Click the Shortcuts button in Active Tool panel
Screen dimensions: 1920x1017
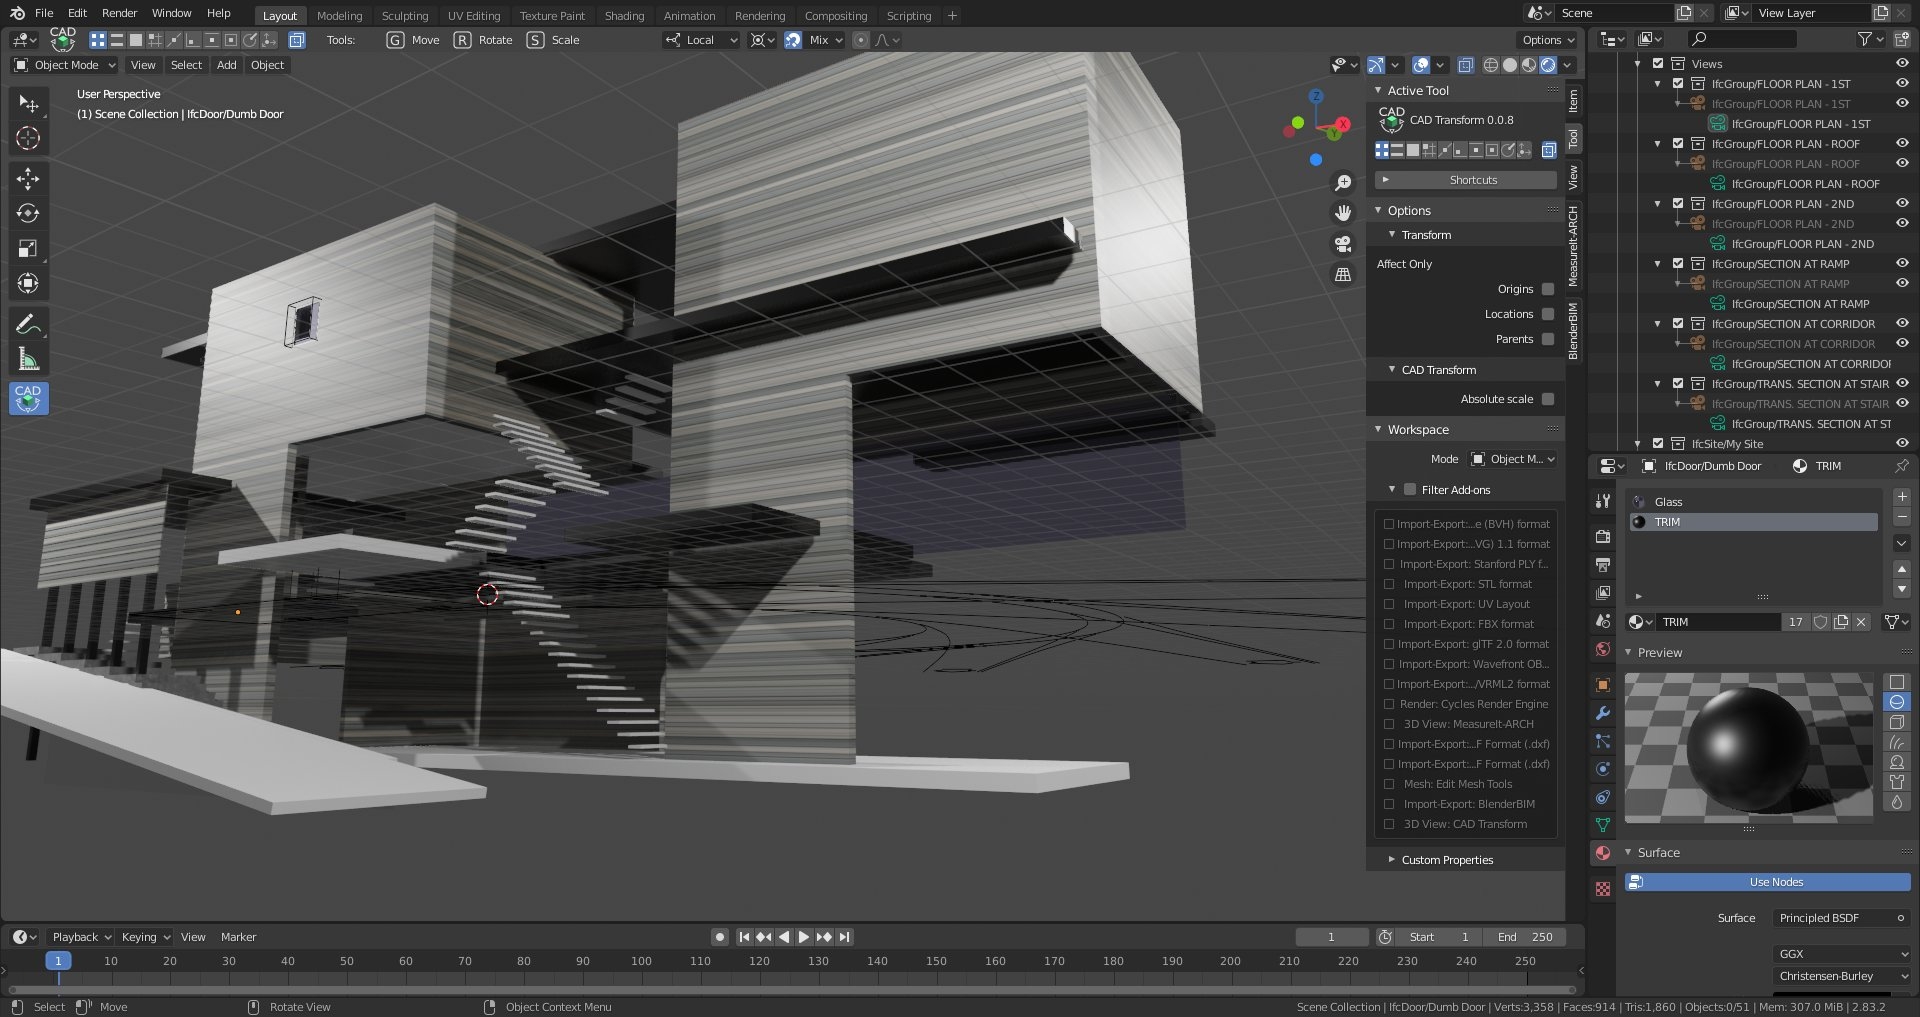click(x=1472, y=179)
